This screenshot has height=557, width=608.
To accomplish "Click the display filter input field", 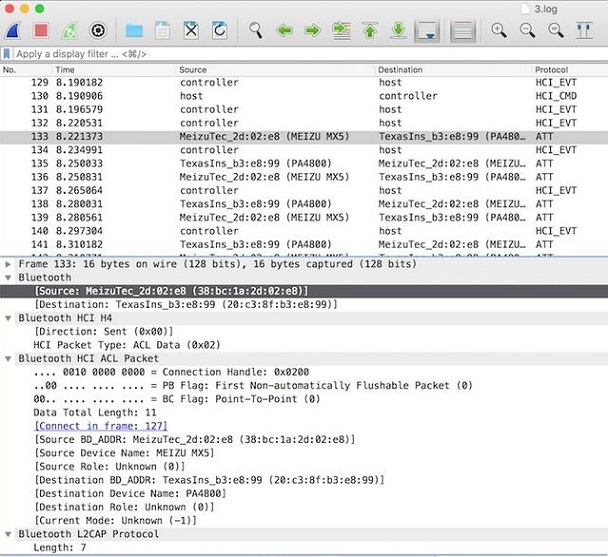I will [300, 53].
